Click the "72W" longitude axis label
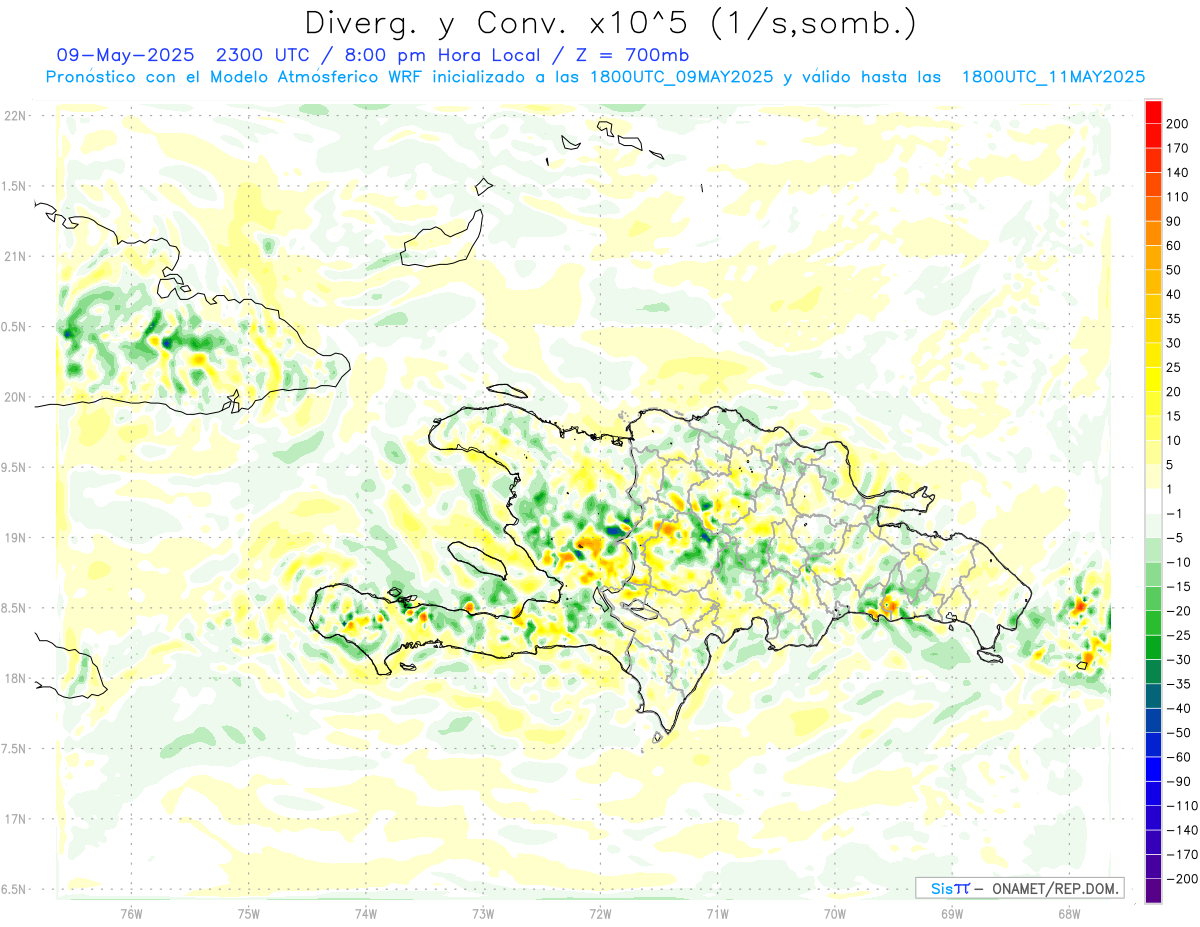The image size is (1200, 927). coord(600,913)
